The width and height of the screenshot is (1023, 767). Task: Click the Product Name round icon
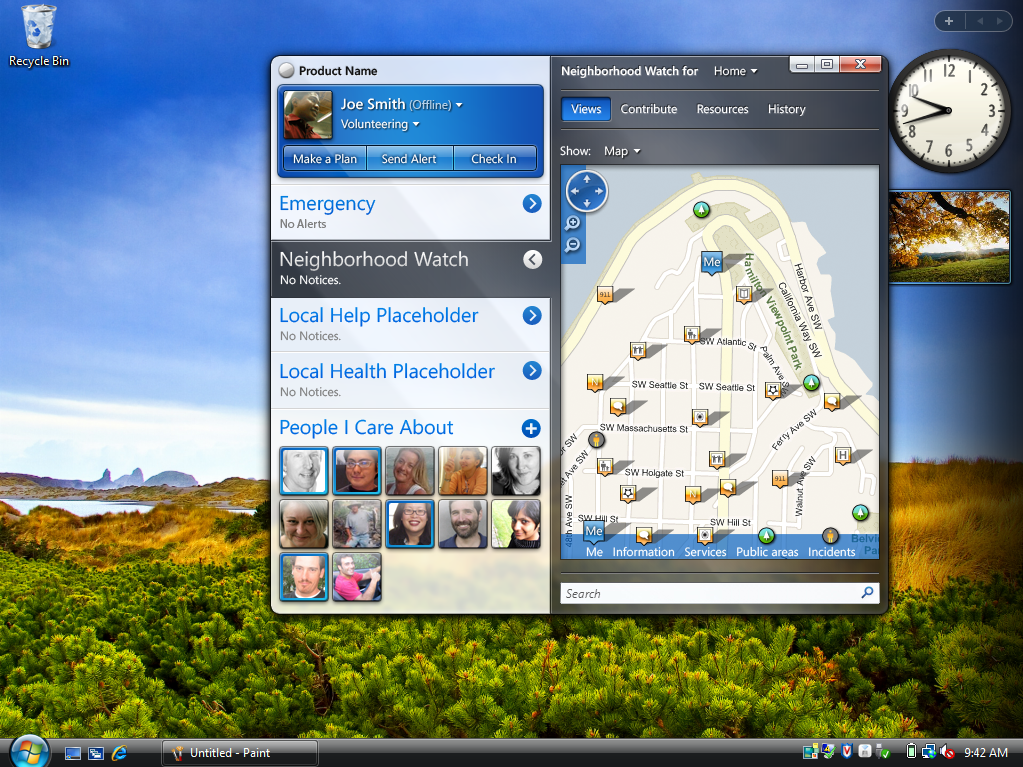click(x=286, y=70)
